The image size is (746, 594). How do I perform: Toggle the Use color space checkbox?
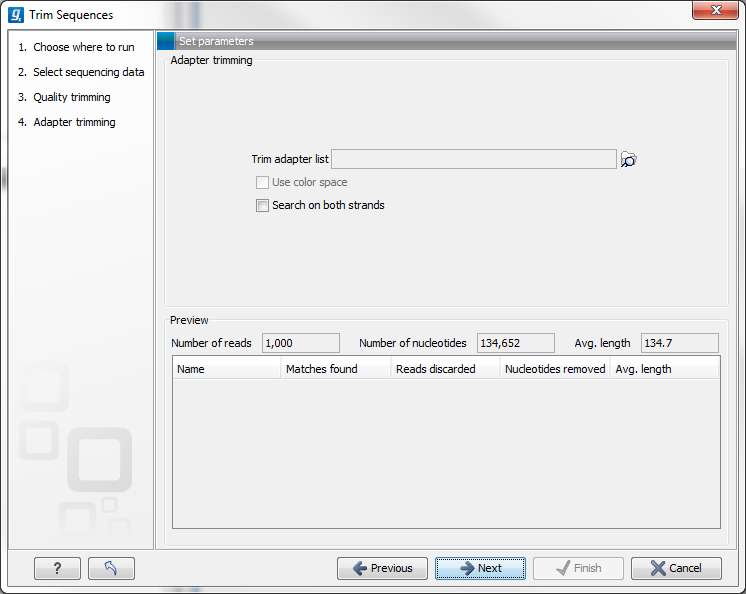(263, 183)
